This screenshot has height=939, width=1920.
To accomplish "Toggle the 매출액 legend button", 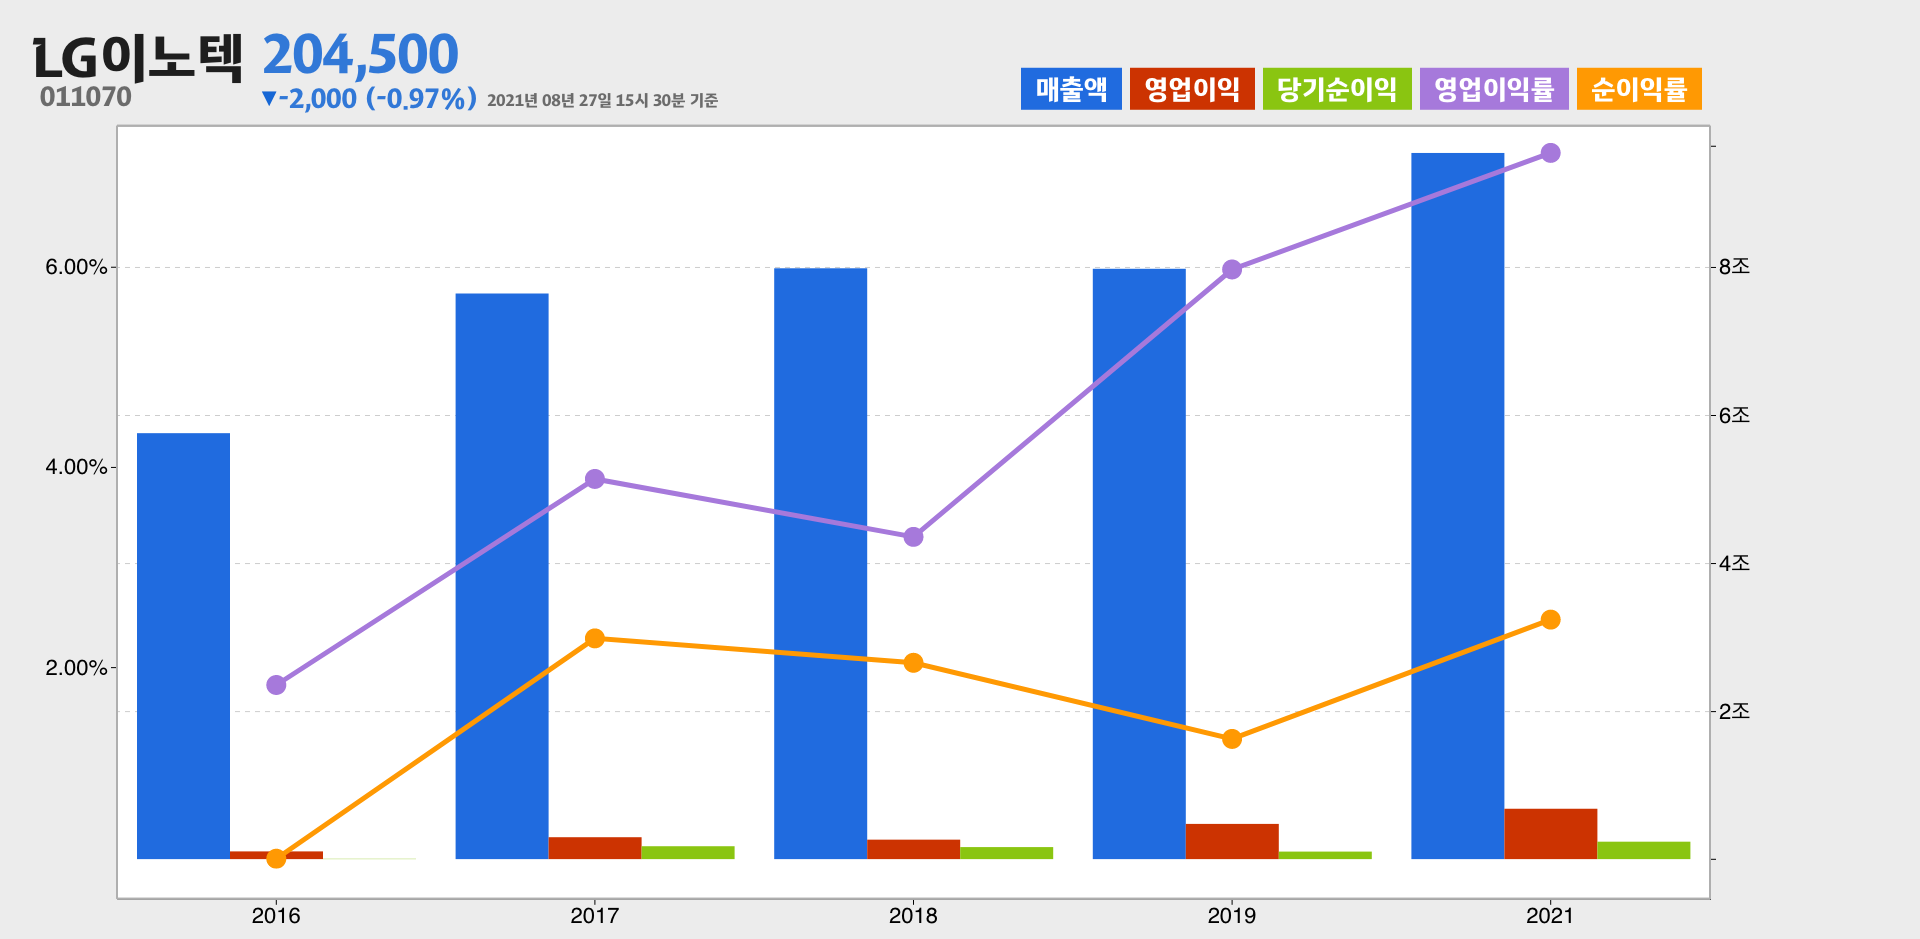I will click(x=1071, y=89).
